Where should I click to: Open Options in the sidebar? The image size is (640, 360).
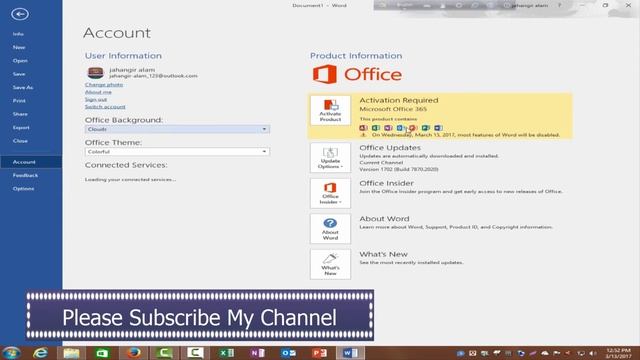click(23, 189)
